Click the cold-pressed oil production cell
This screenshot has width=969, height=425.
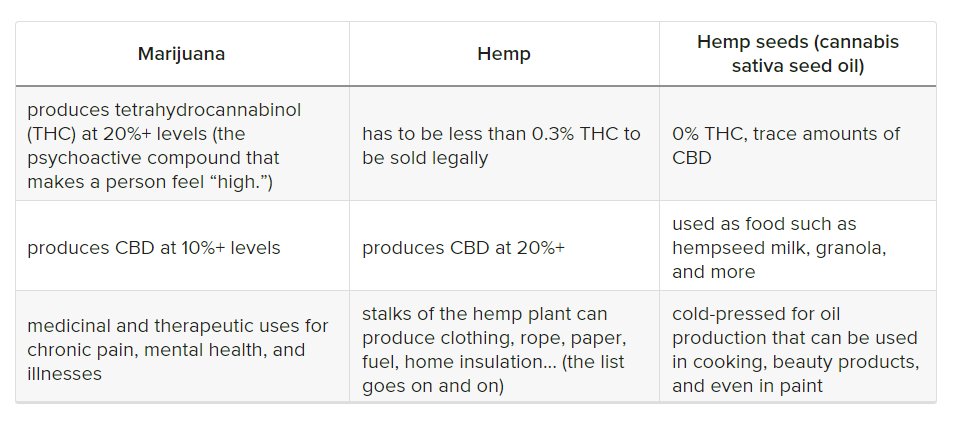(x=795, y=350)
